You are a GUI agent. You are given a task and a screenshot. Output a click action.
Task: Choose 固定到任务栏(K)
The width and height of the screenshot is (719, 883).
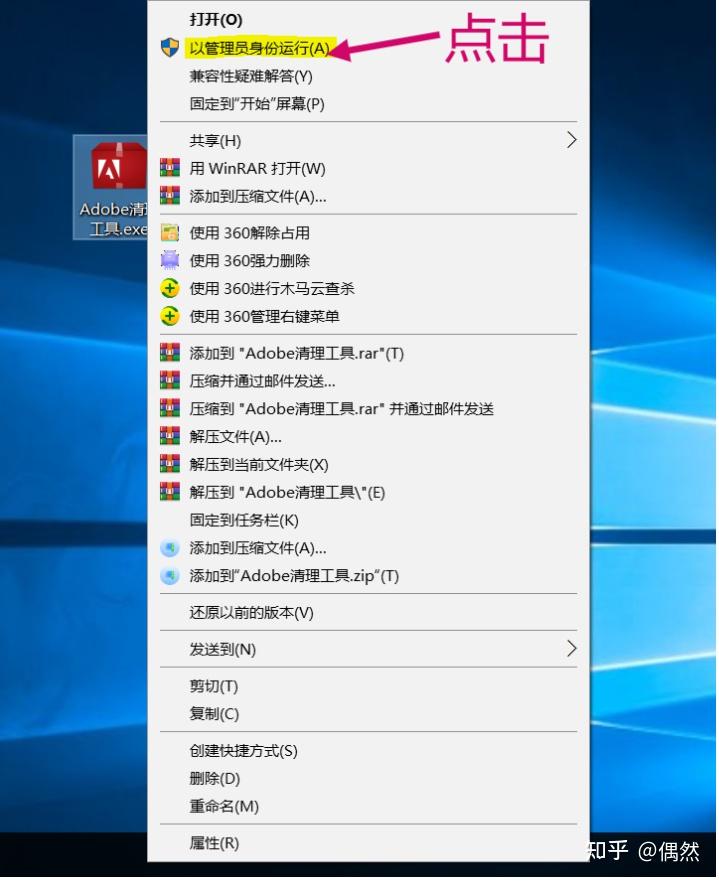coord(244,519)
